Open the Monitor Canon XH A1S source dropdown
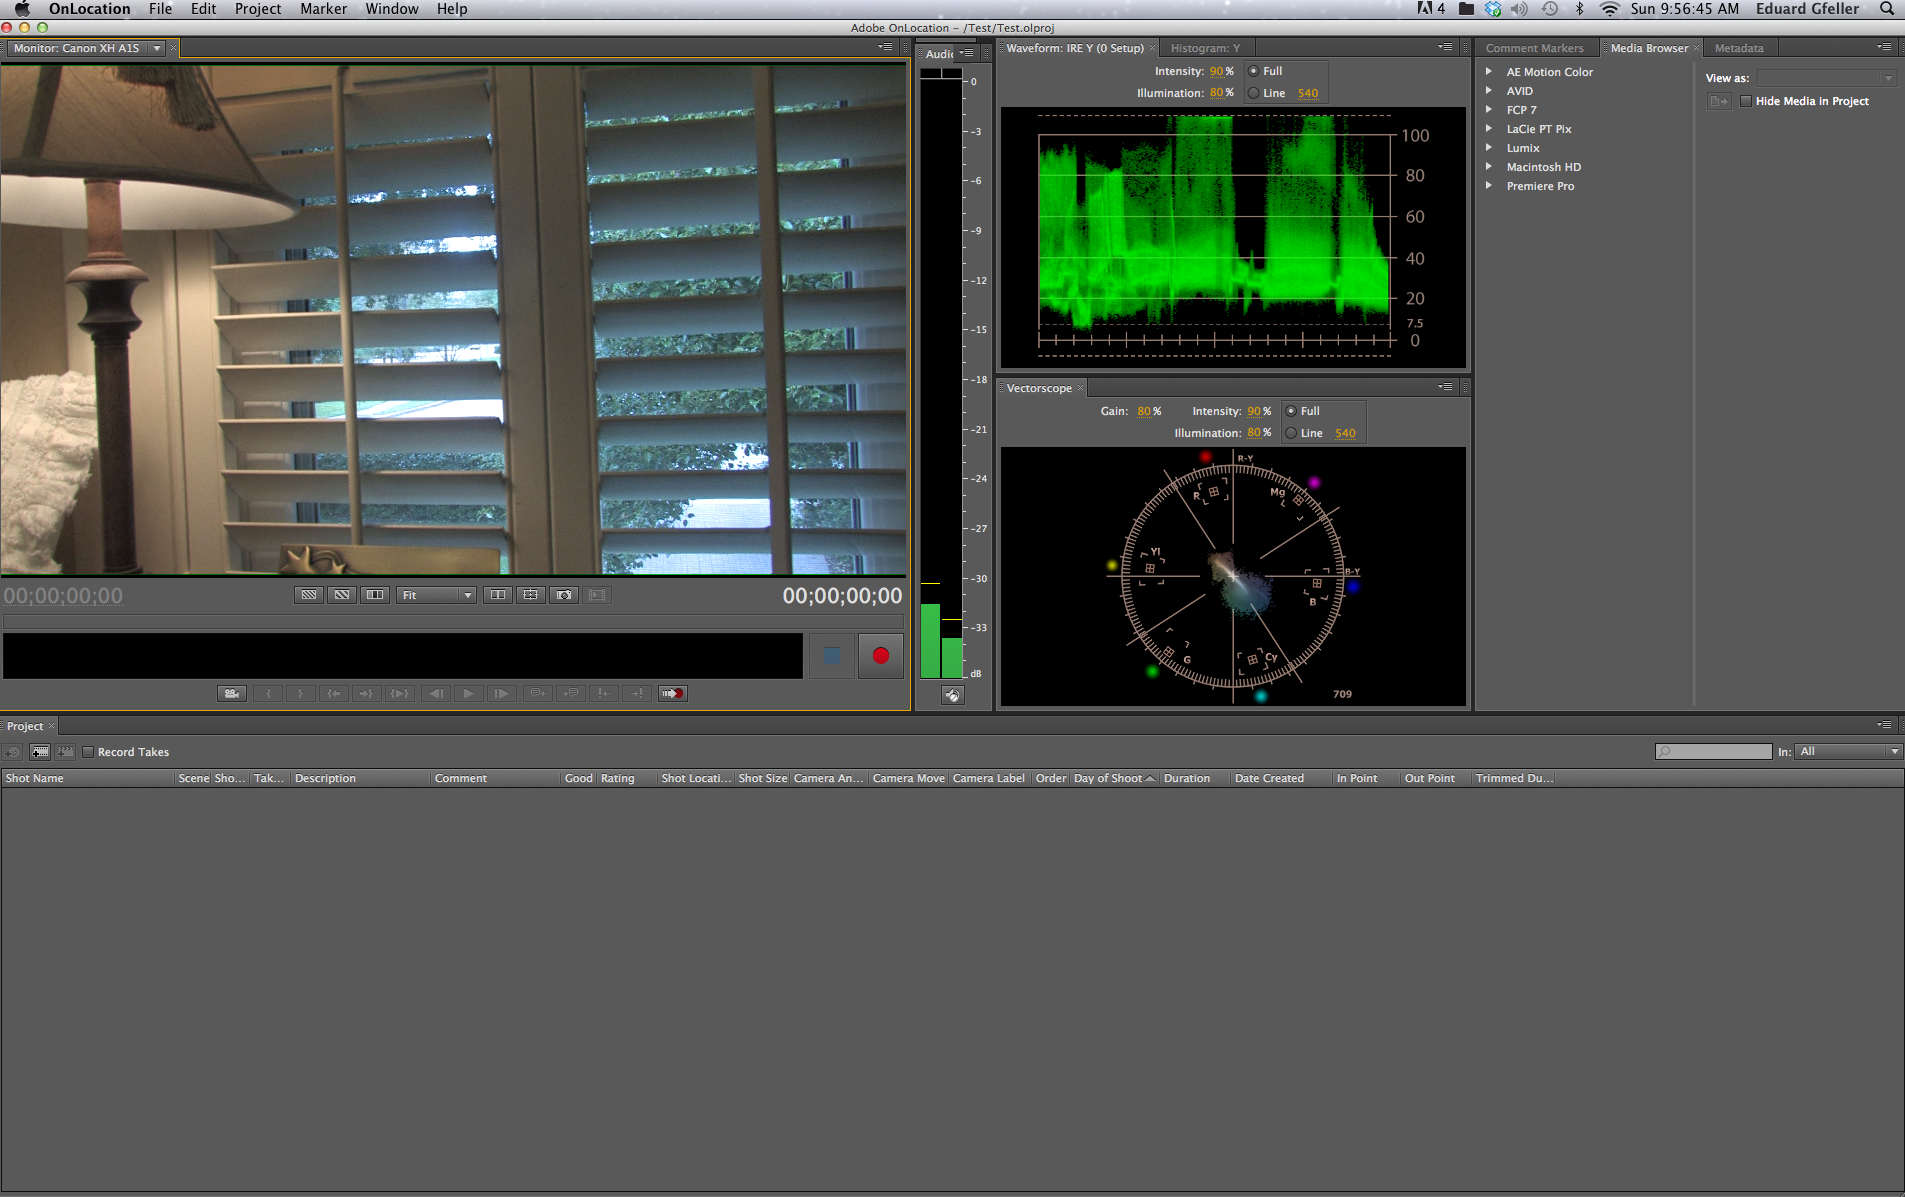The height and width of the screenshot is (1197, 1905). tap(157, 48)
